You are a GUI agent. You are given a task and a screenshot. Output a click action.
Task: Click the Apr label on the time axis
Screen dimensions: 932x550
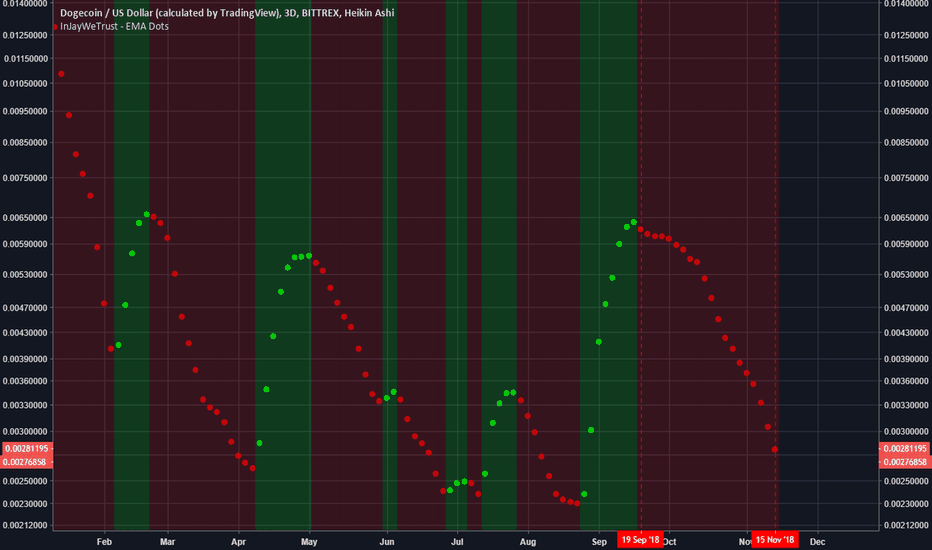click(x=238, y=542)
